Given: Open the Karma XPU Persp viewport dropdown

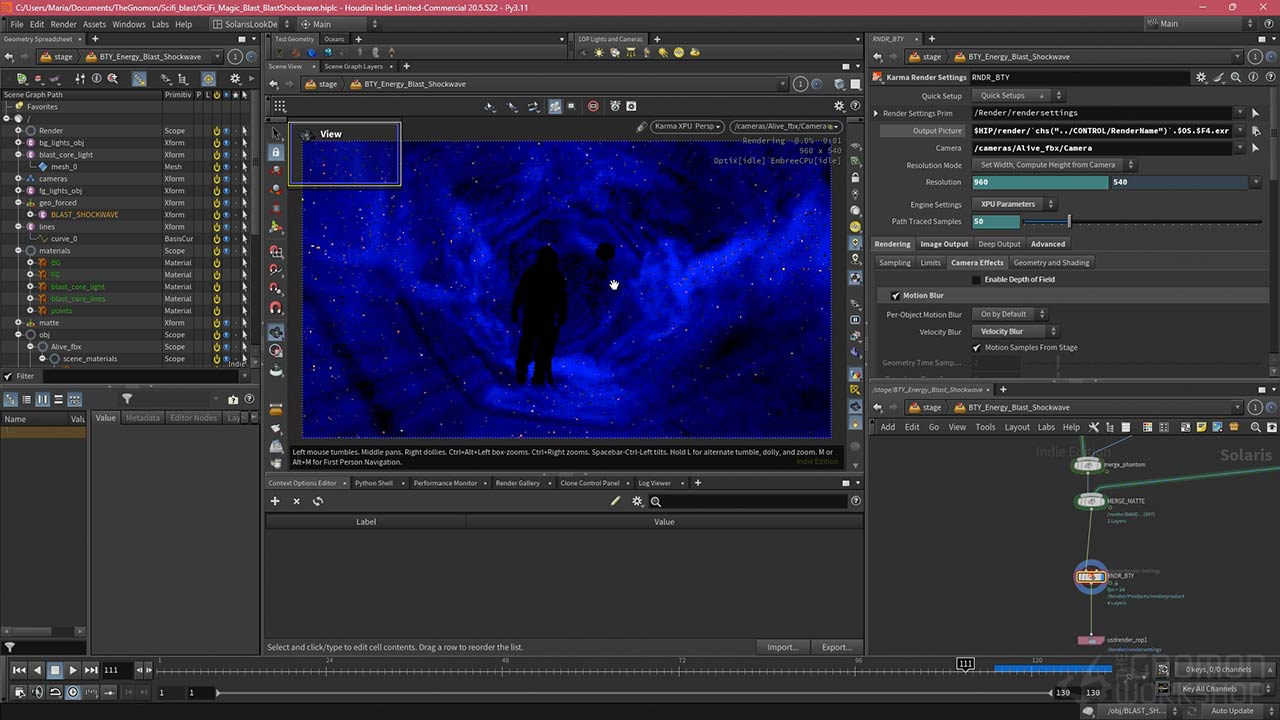Looking at the screenshot, I should [689, 127].
